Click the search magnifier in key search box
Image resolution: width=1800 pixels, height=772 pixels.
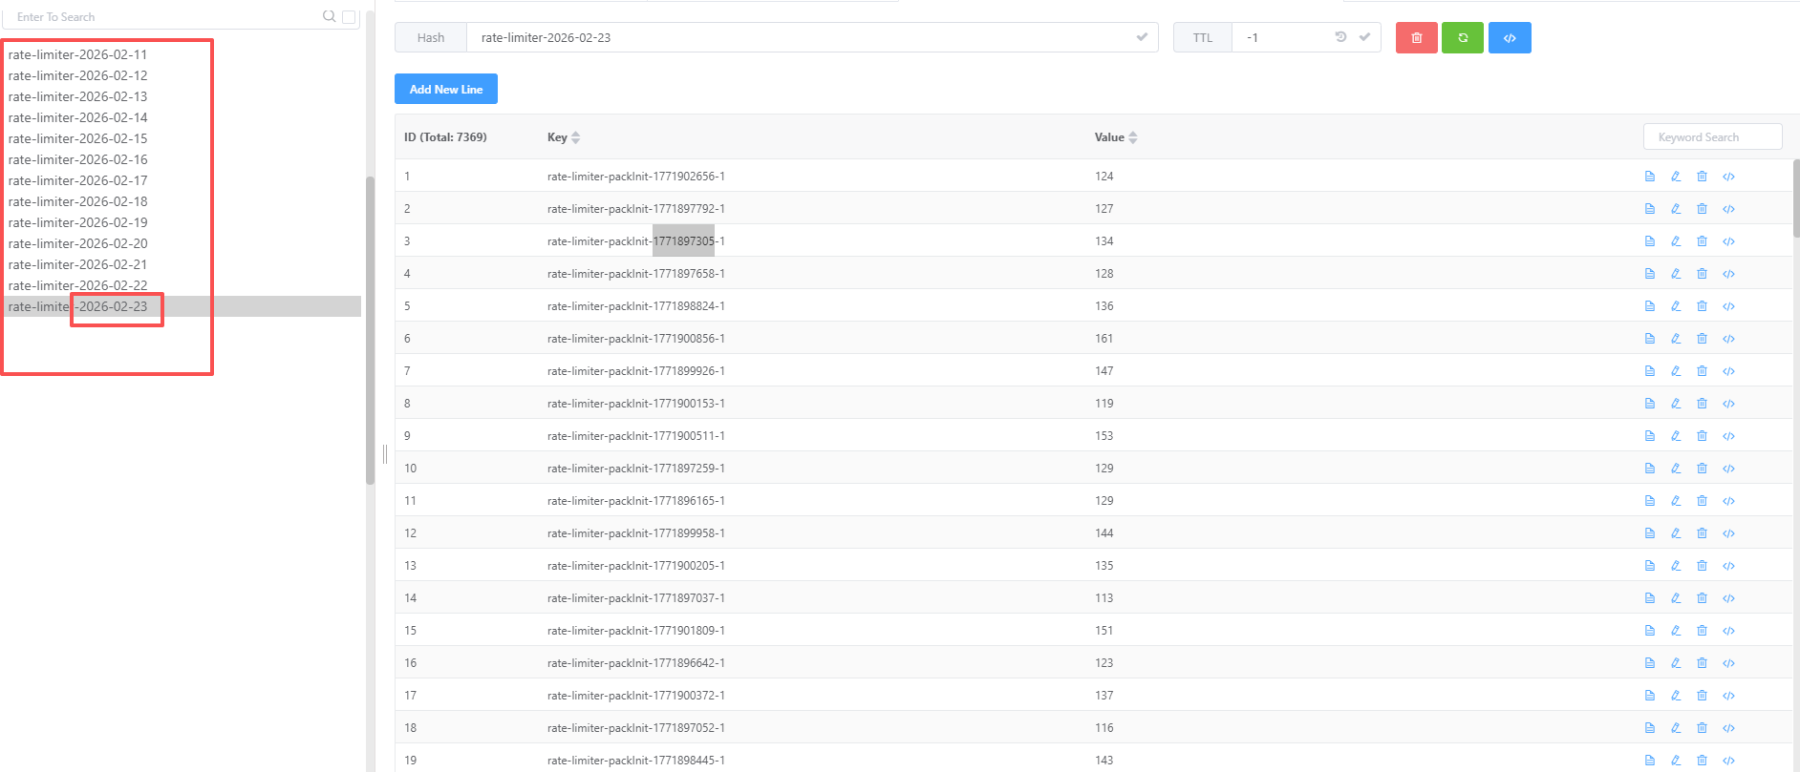point(329,16)
